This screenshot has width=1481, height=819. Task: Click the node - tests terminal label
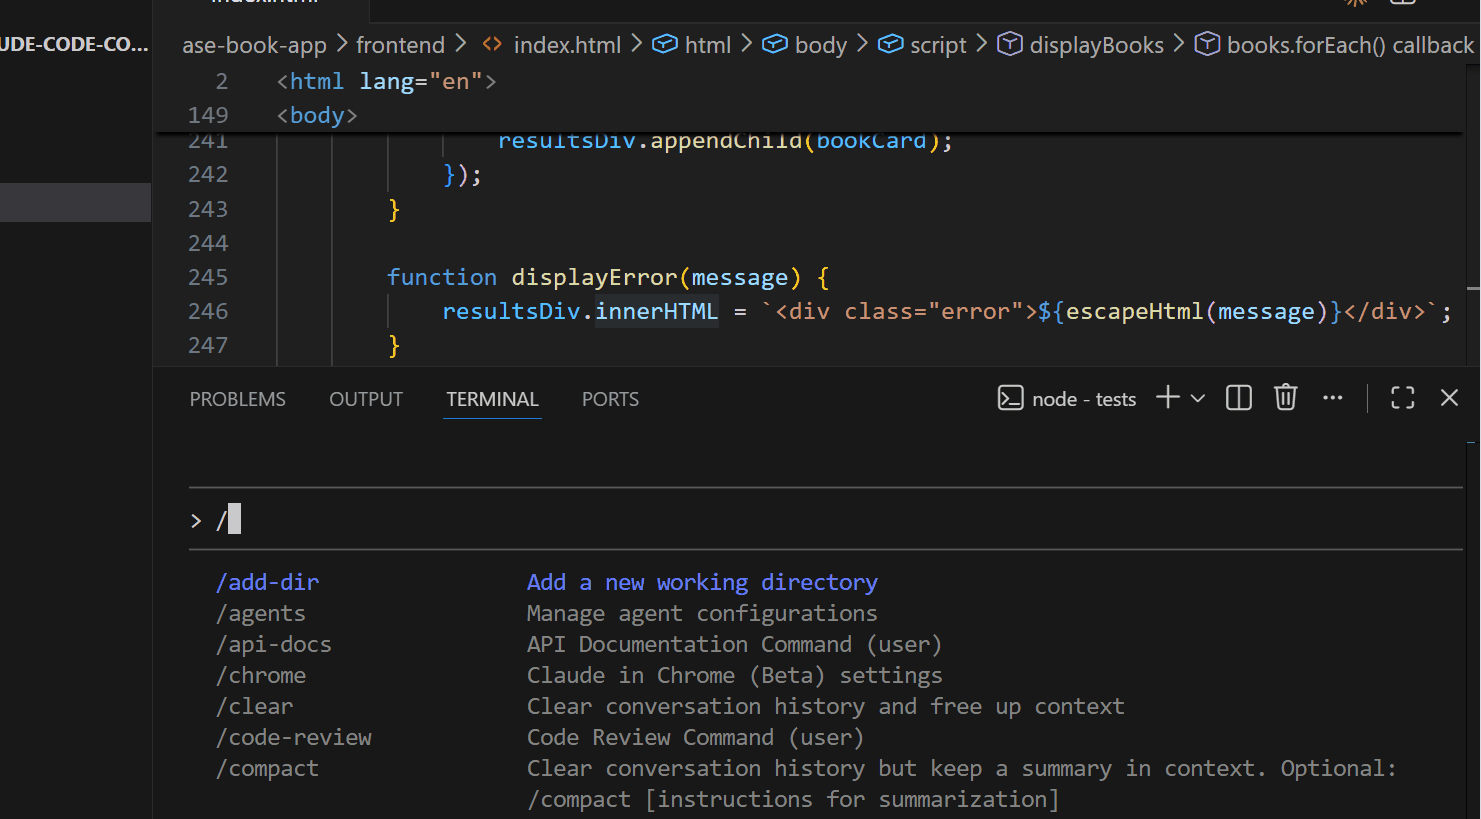[x=1084, y=399]
